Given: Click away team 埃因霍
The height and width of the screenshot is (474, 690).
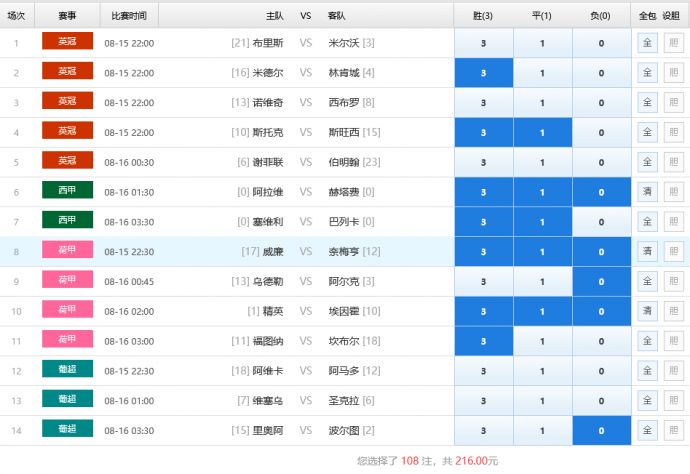Looking at the screenshot, I should click(x=344, y=312).
